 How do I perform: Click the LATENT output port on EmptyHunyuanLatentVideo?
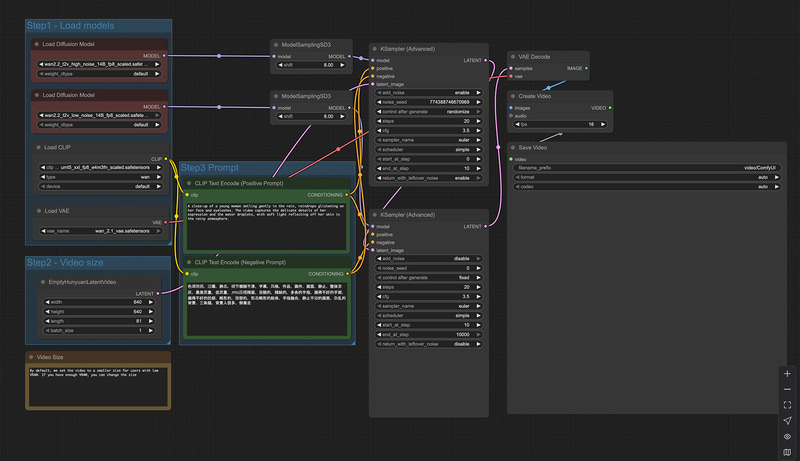[158, 293]
